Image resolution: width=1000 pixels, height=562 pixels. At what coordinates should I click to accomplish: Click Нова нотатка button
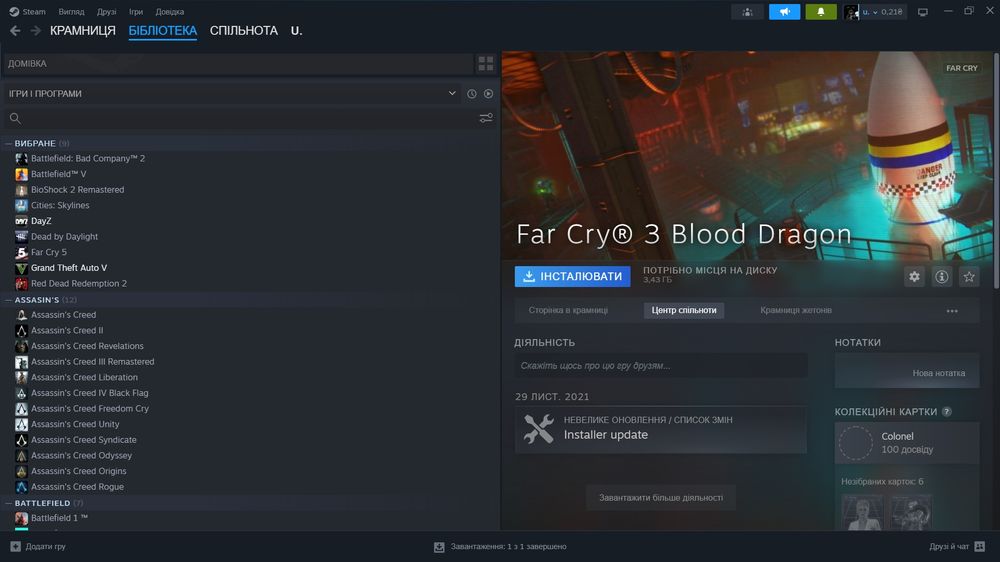point(907,372)
